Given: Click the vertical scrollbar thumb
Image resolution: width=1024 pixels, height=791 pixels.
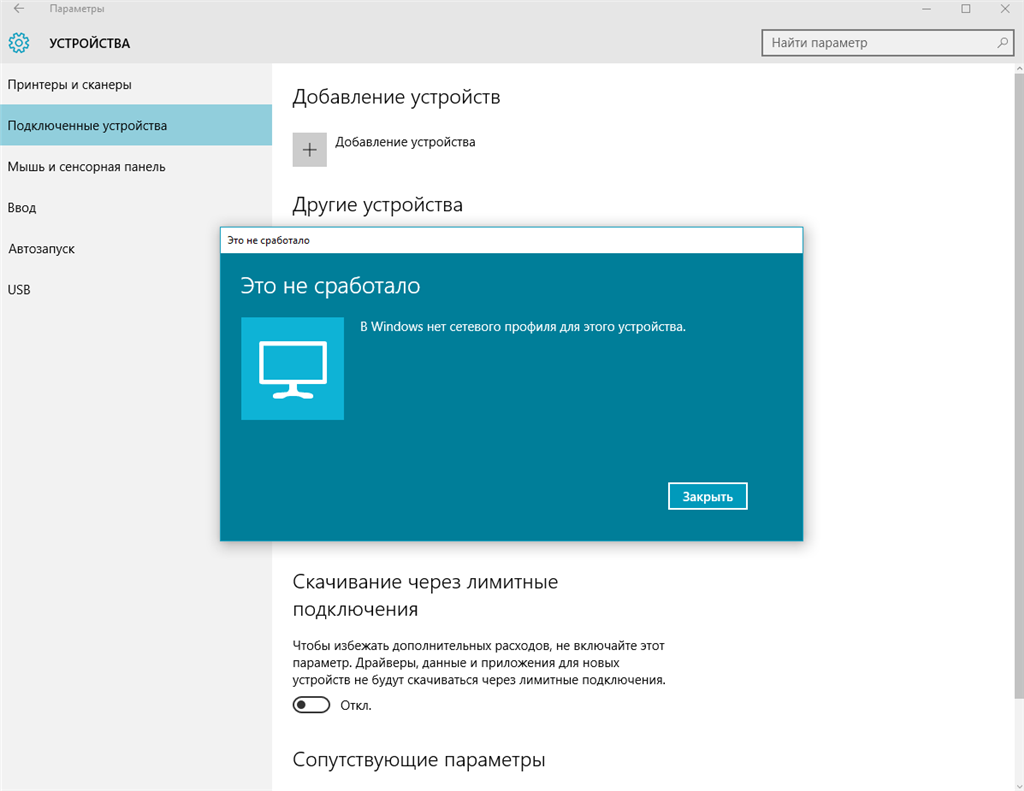Looking at the screenshot, I should click(1019, 385).
